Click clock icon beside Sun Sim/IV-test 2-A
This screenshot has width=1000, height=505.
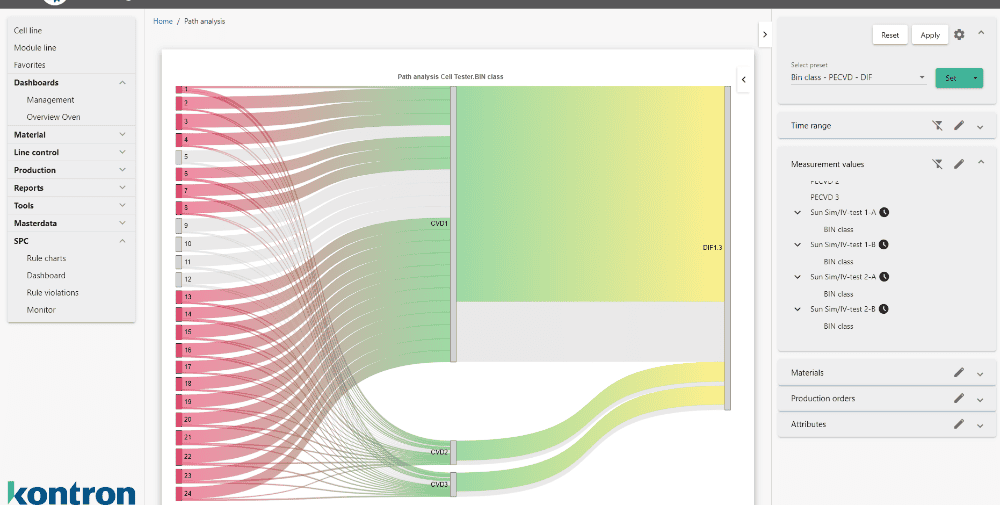884,277
